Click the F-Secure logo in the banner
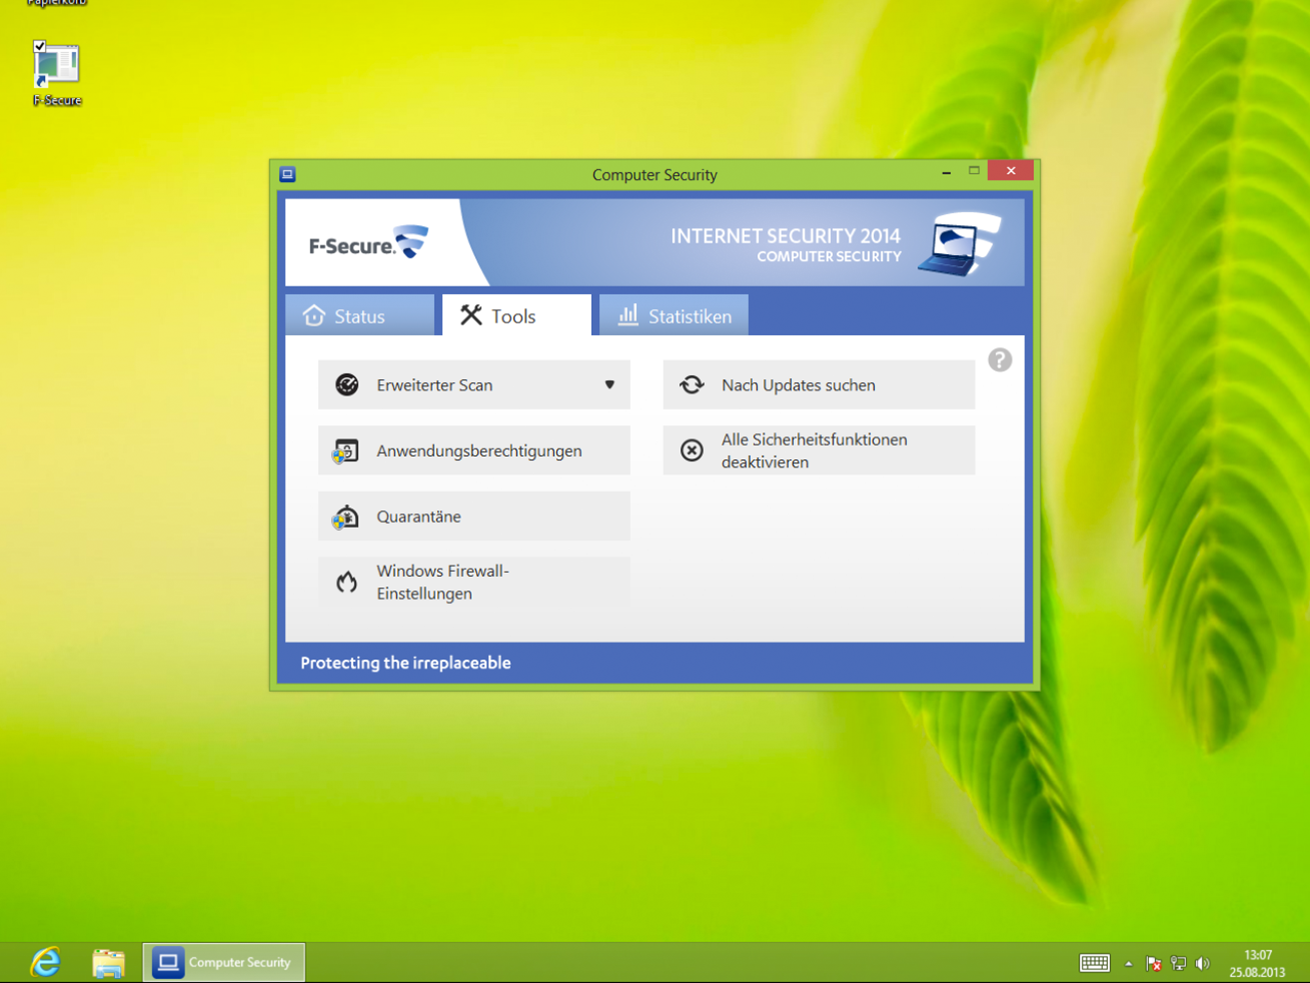 tap(368, 243)
